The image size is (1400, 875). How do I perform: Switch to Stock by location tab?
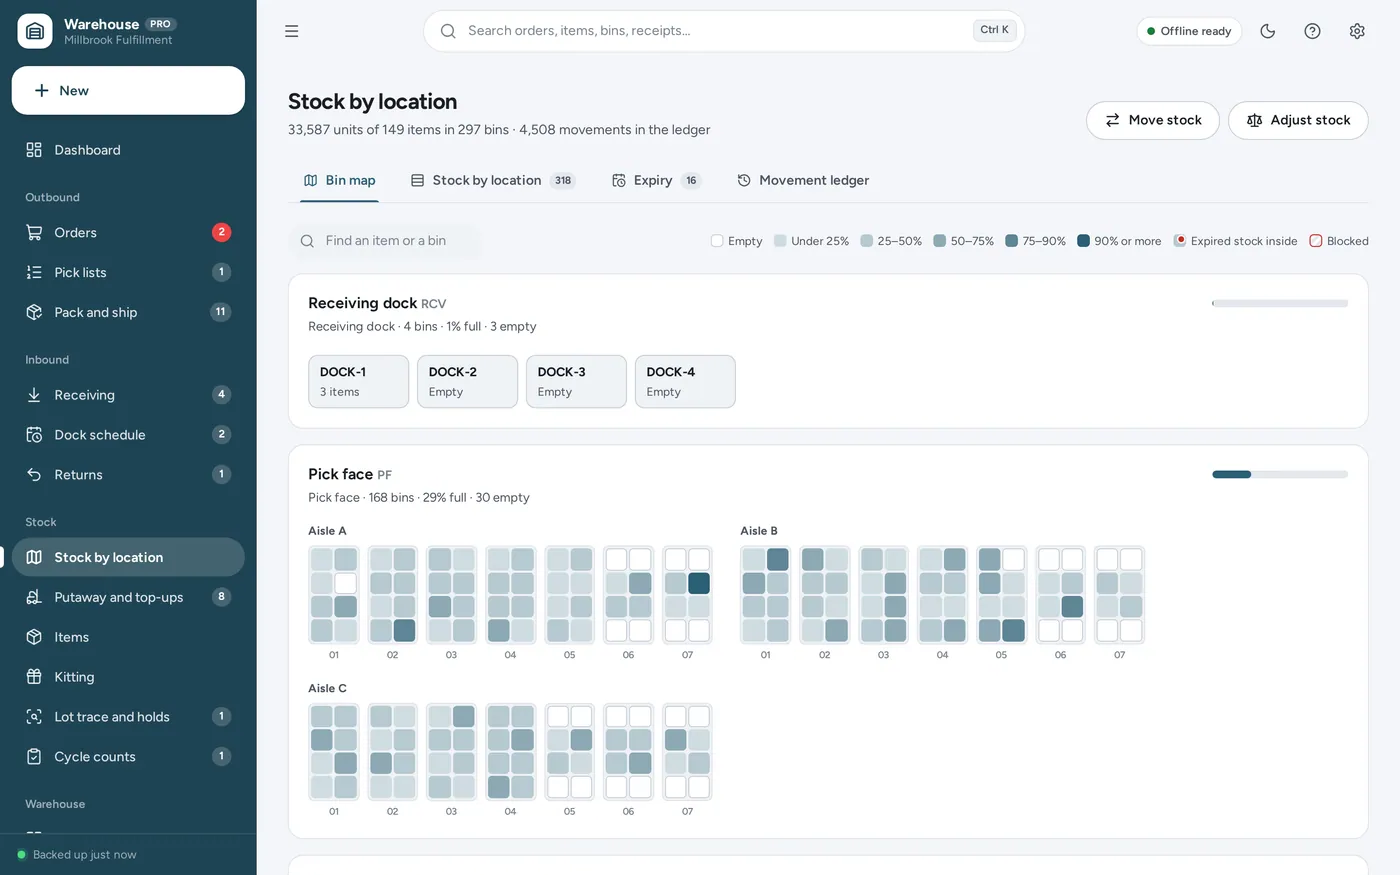tap(493, 181)
